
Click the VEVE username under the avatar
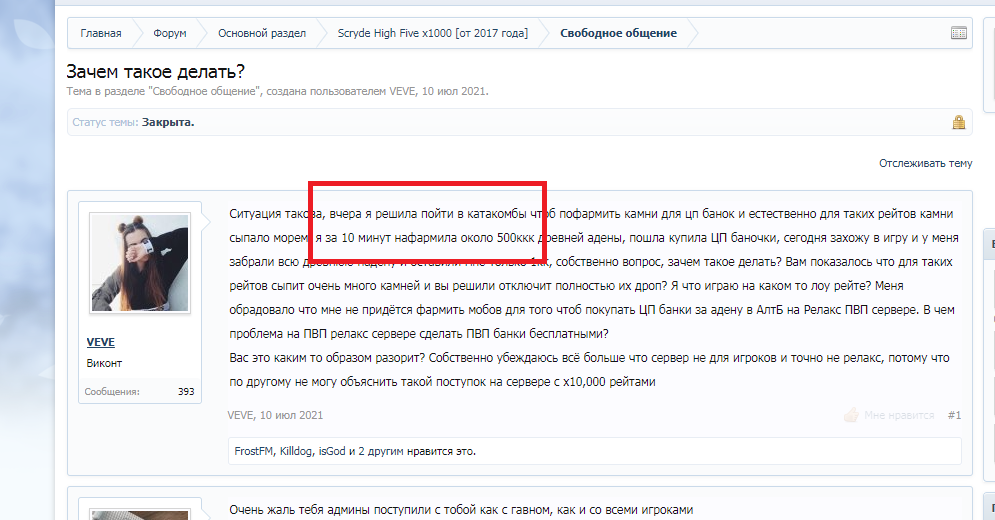coord(100,343)
